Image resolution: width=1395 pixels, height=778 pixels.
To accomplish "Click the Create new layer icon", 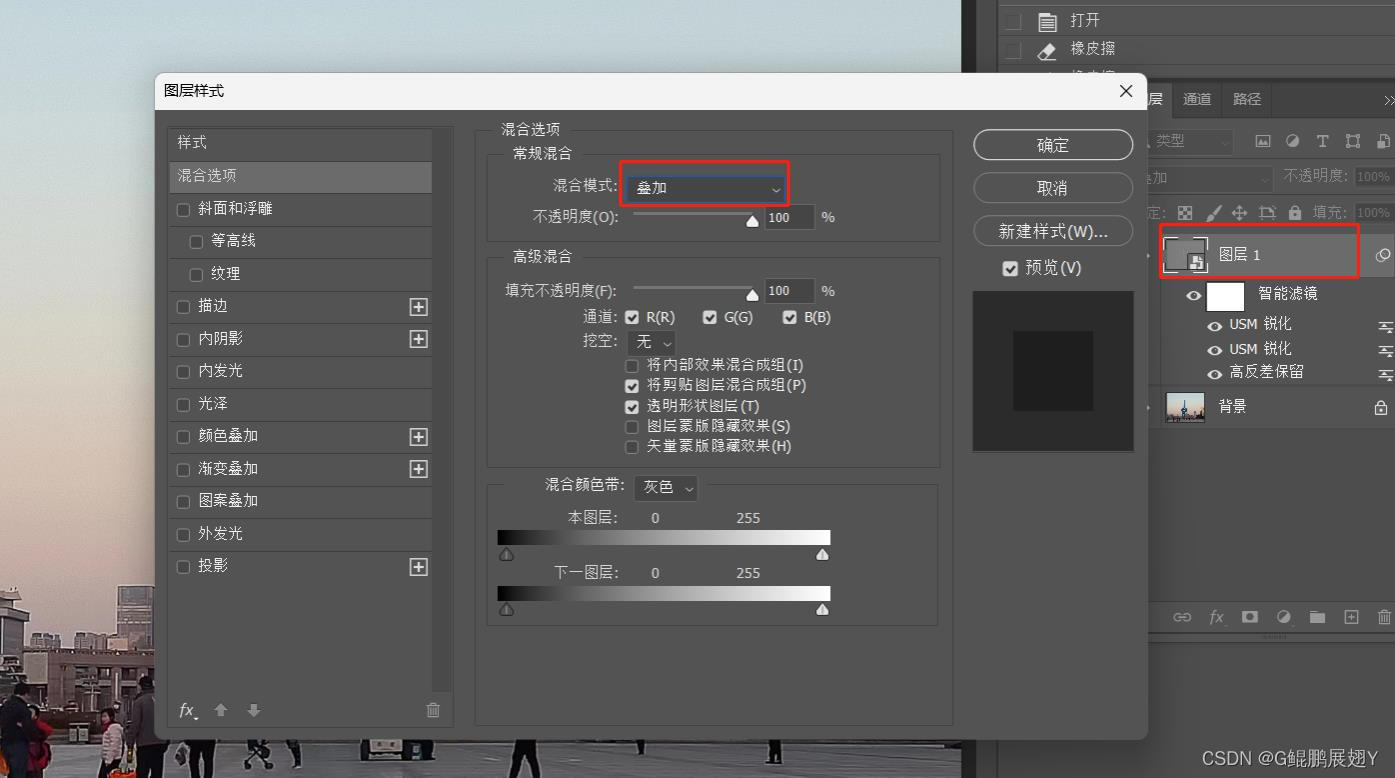I will click(x=1349, y=617).
